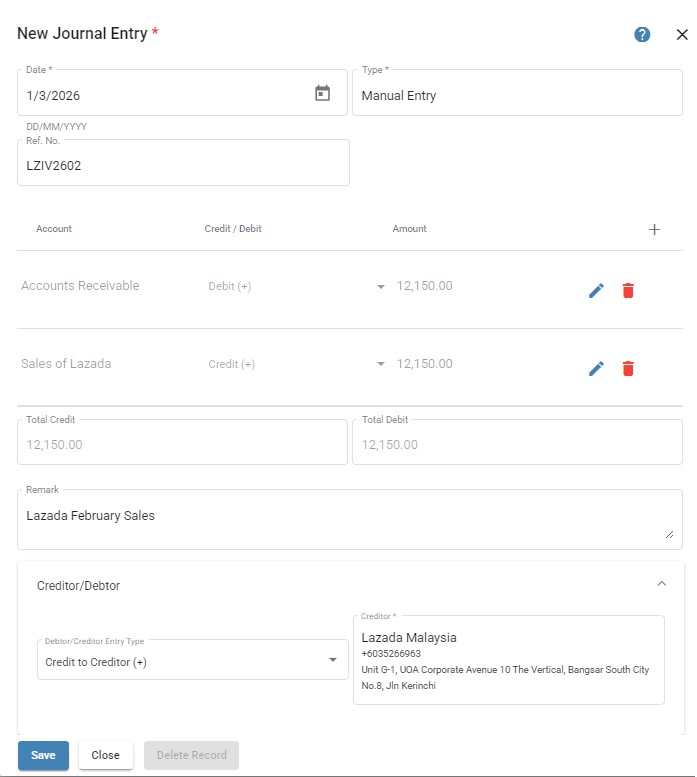Open the calendar date picker icon

(x=322, y=94)
